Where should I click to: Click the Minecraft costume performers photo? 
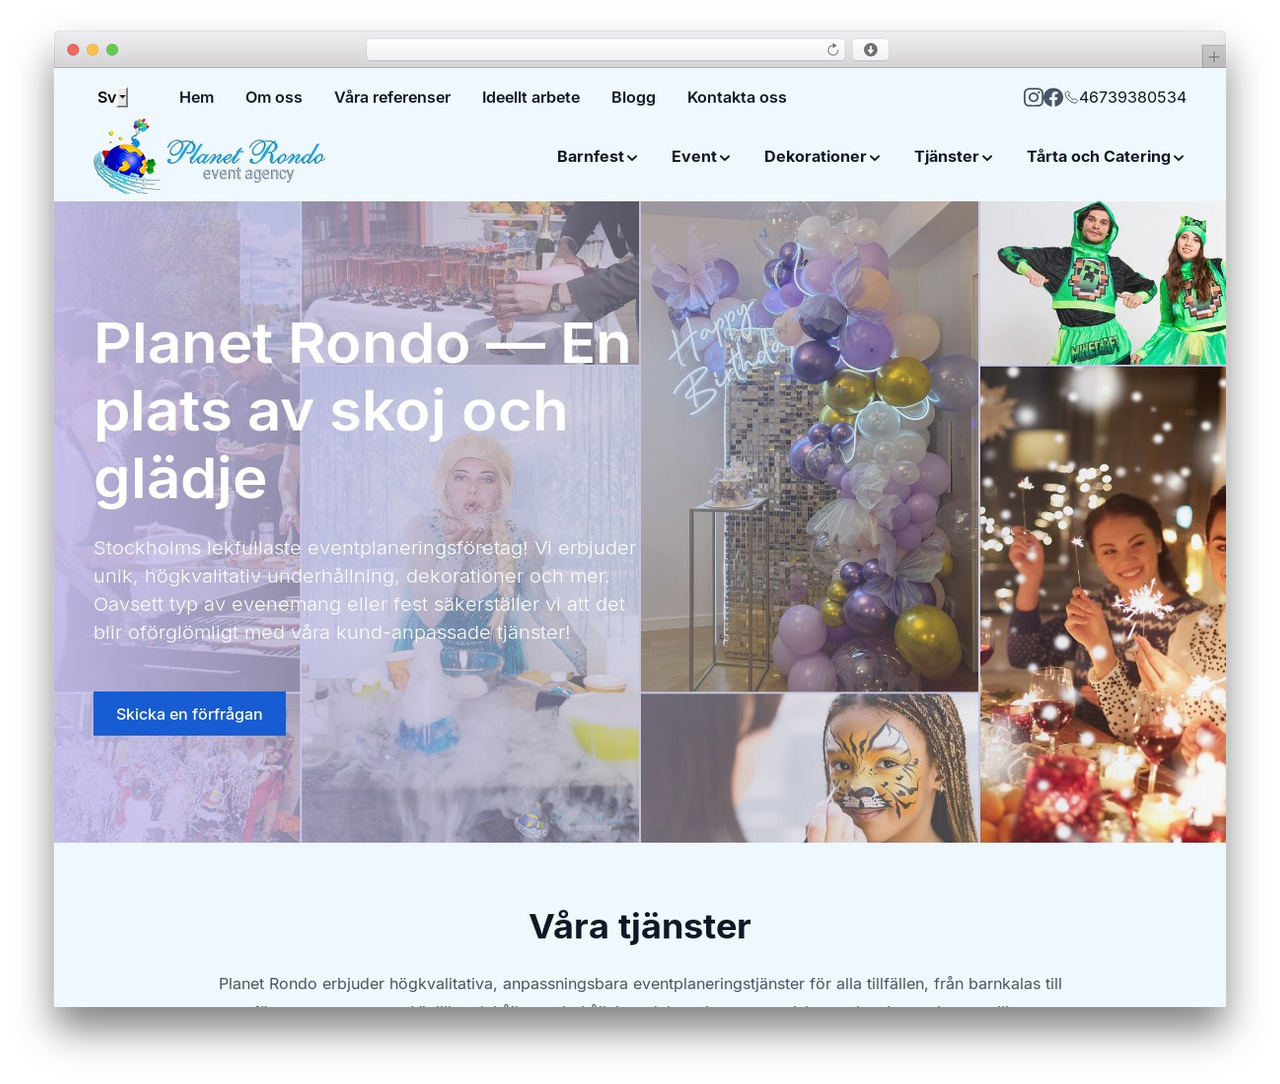point(1103,283)
